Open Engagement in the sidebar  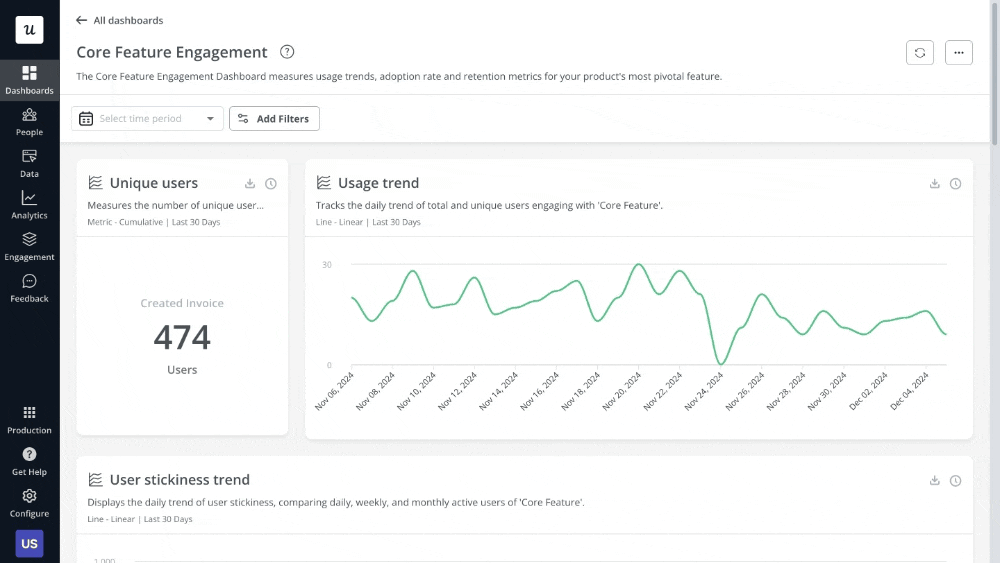pos(29,247)
